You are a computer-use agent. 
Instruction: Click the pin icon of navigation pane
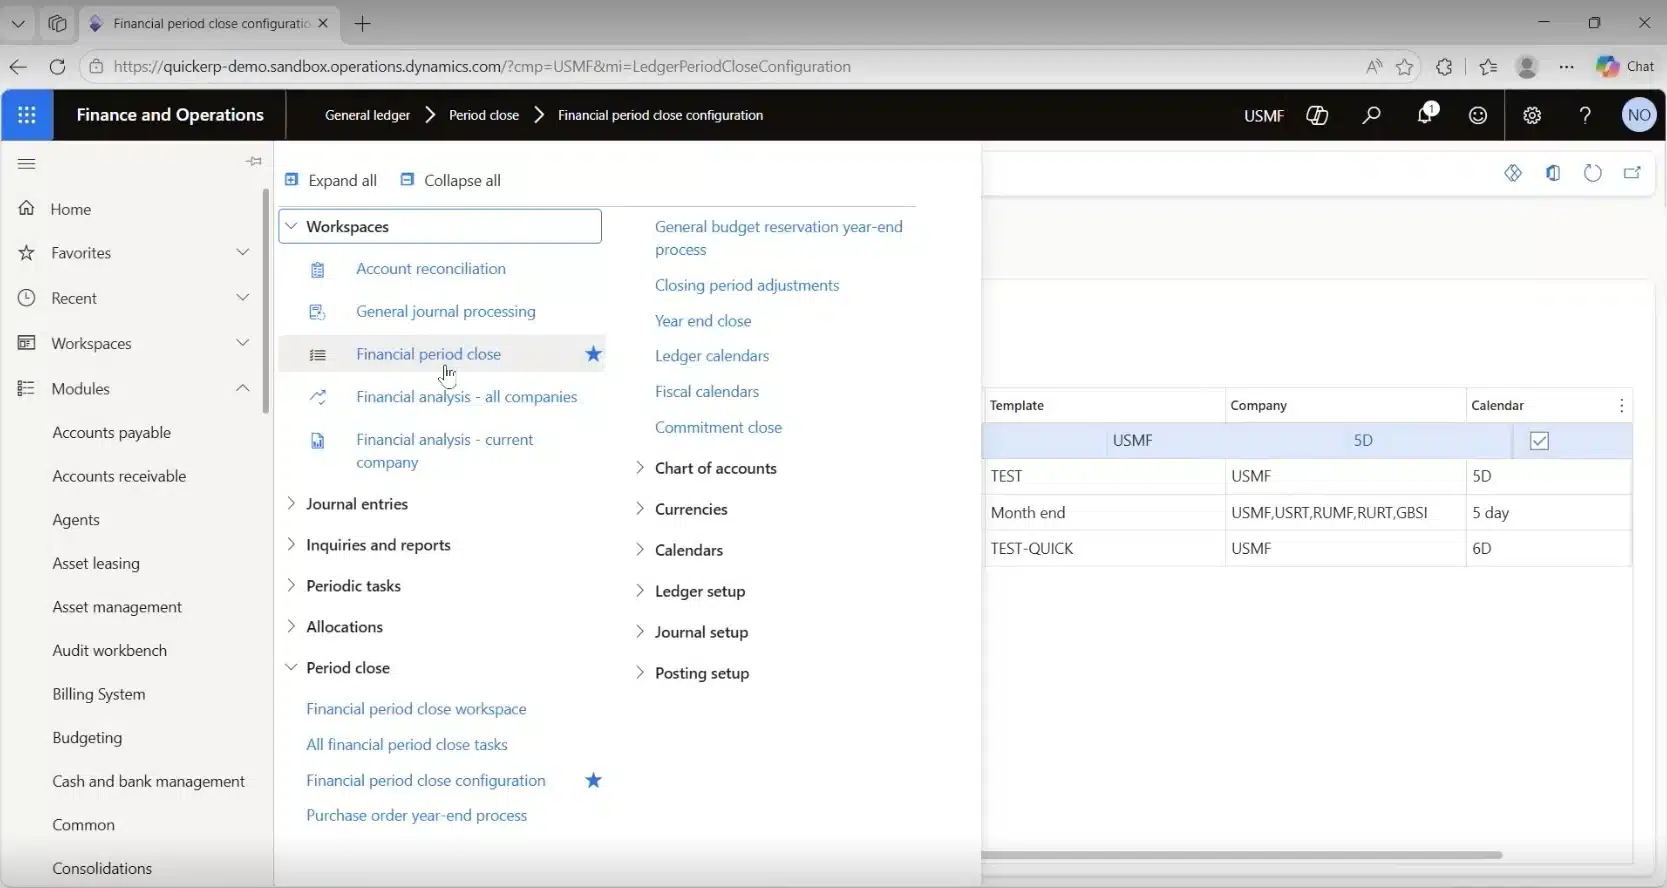(254, 161)
